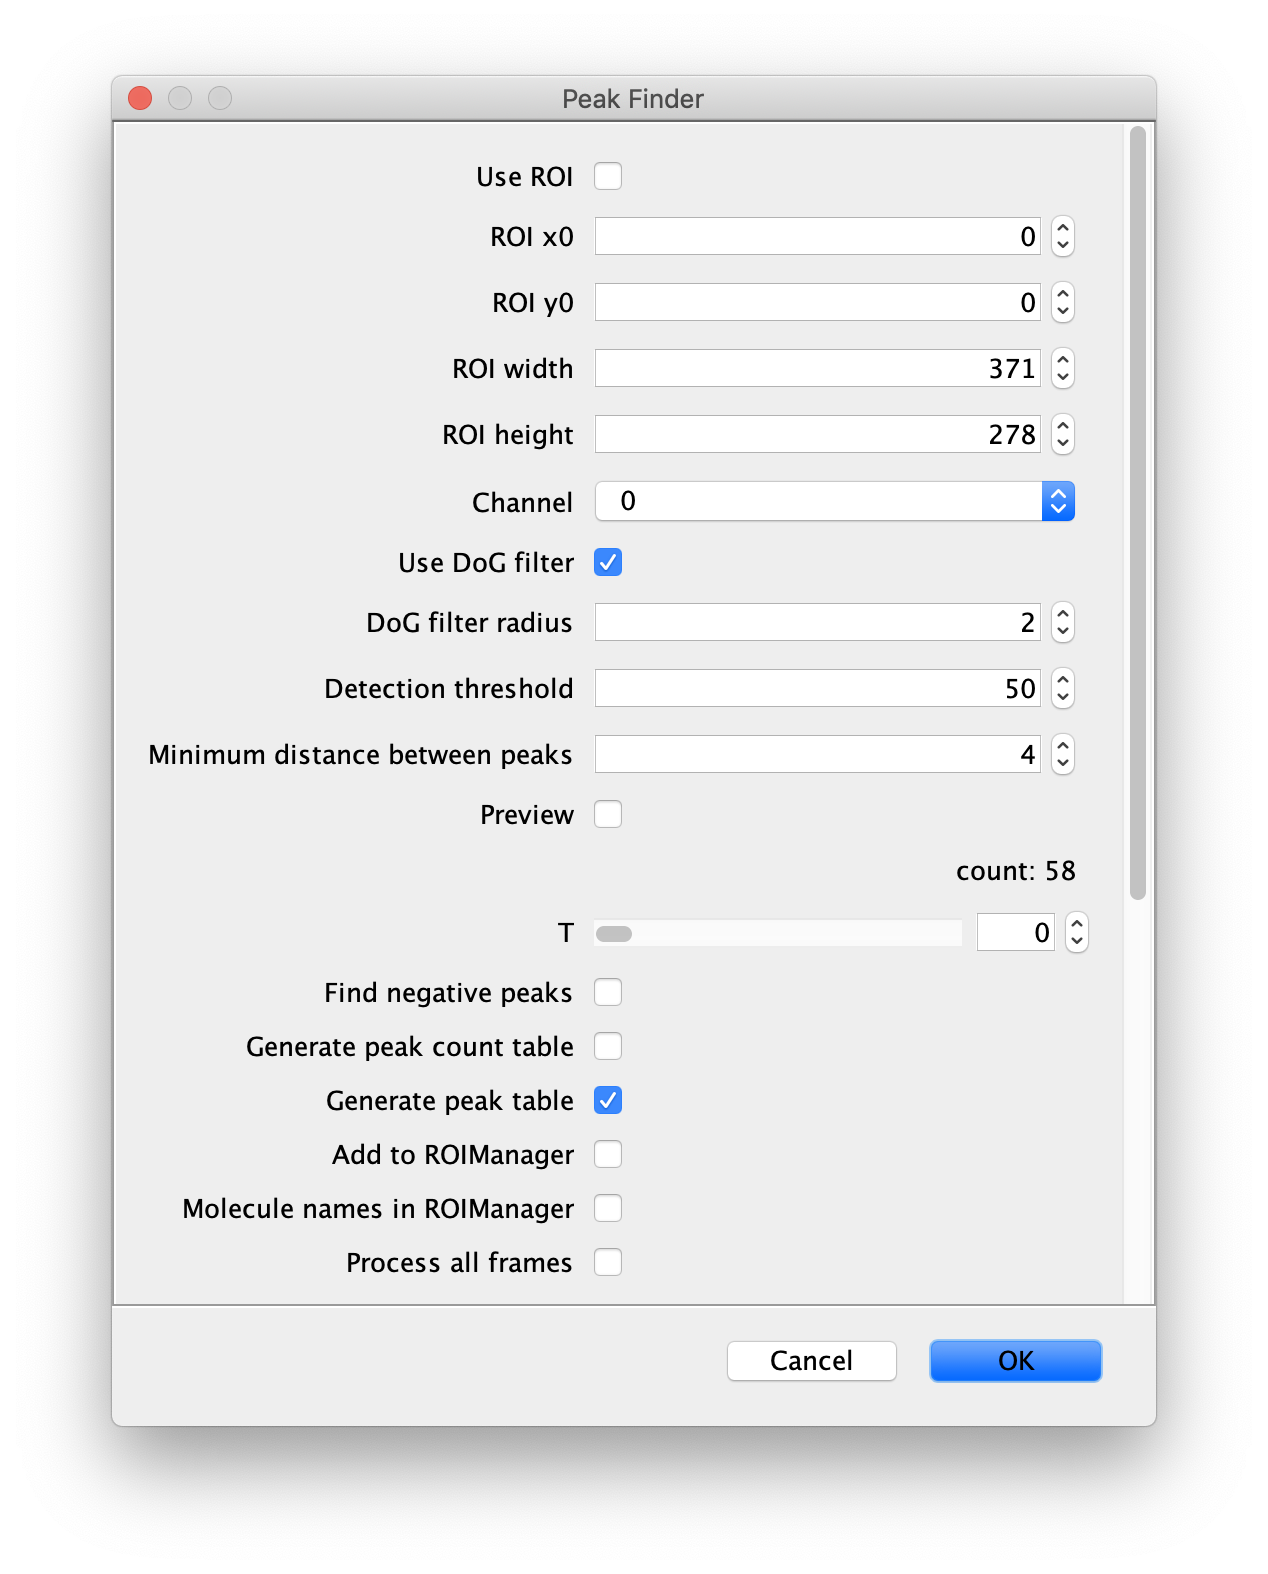Screen dimensions: 1268x1574
Task: Adjust Minimum distance between peaks stepper
Action: pos(1063,754)
